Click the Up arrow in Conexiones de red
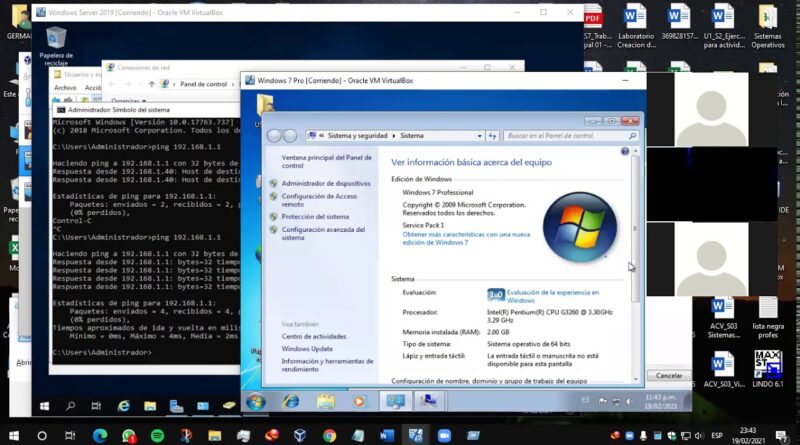This screenshot has width=800, height=445. click(x=152, y=84)
